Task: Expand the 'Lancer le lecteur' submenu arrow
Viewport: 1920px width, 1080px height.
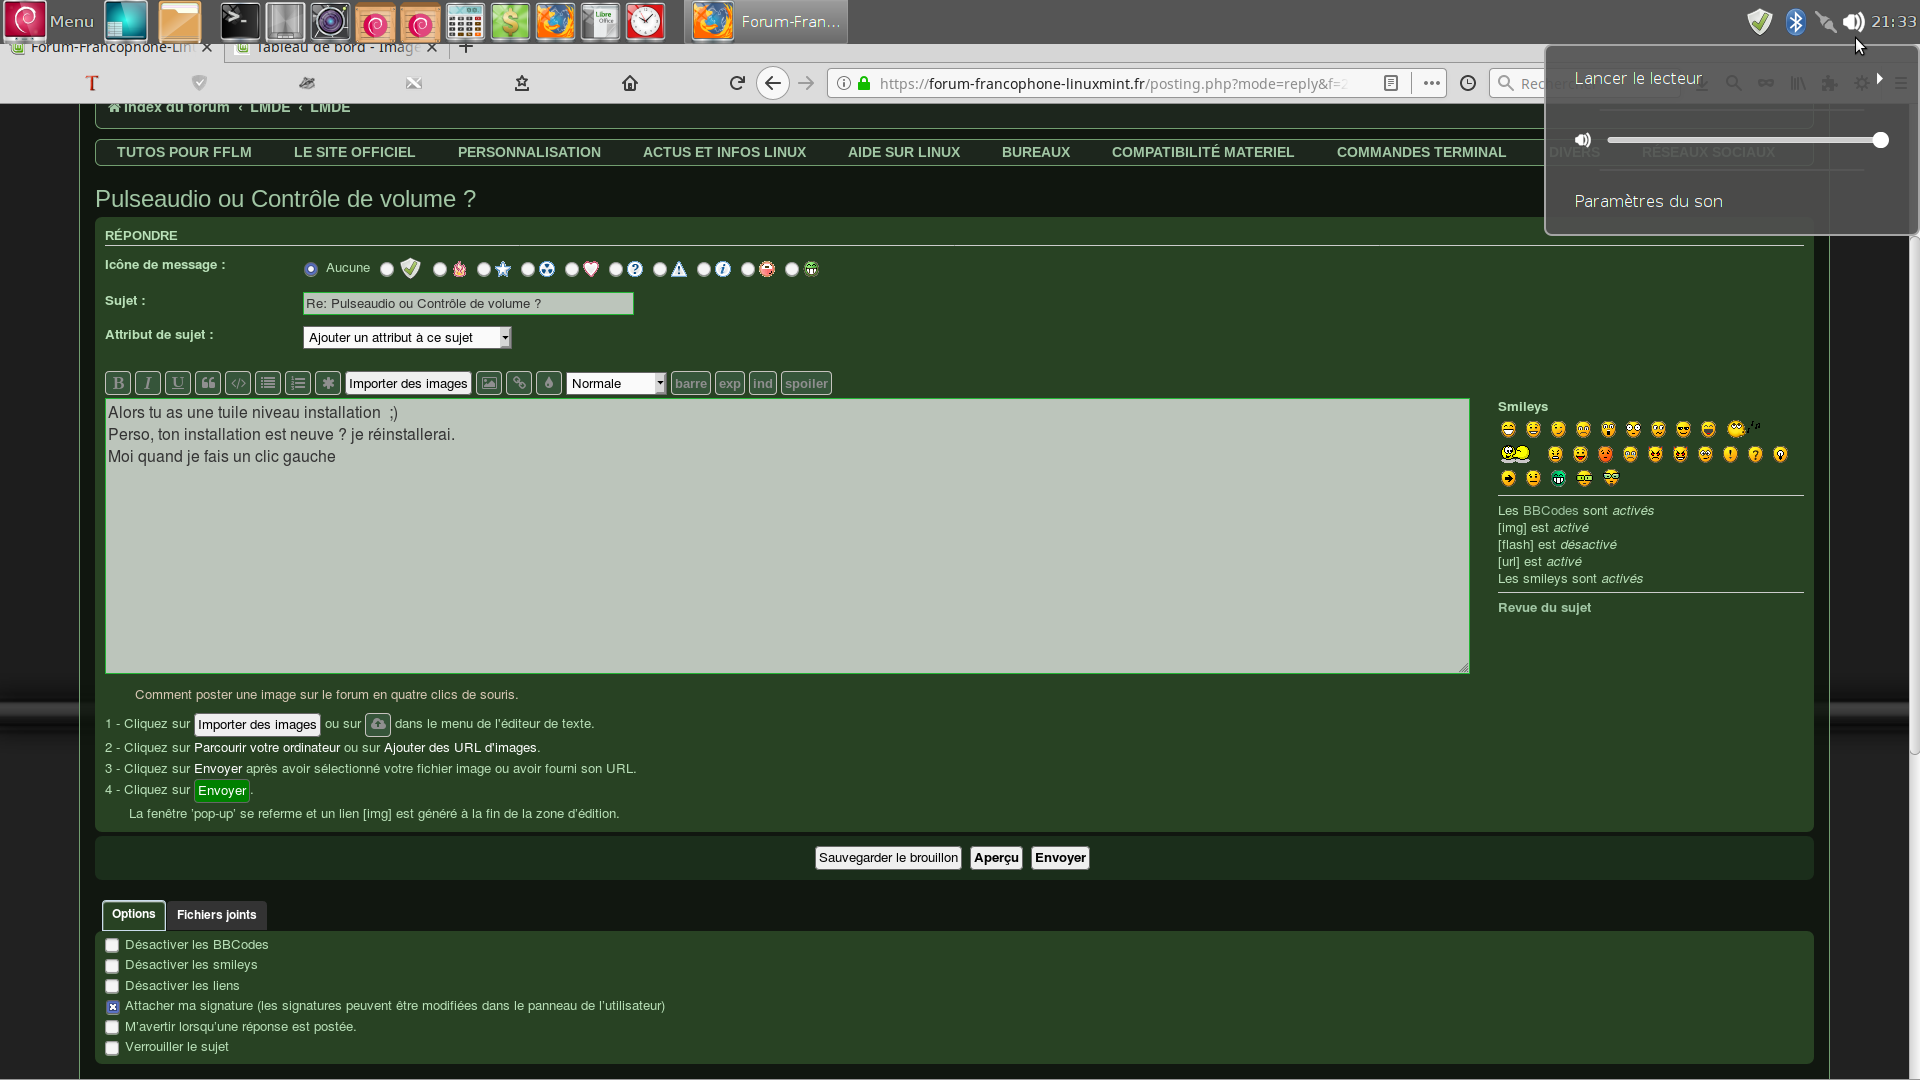Action: pyautogui.click(x=1880, y=78)
